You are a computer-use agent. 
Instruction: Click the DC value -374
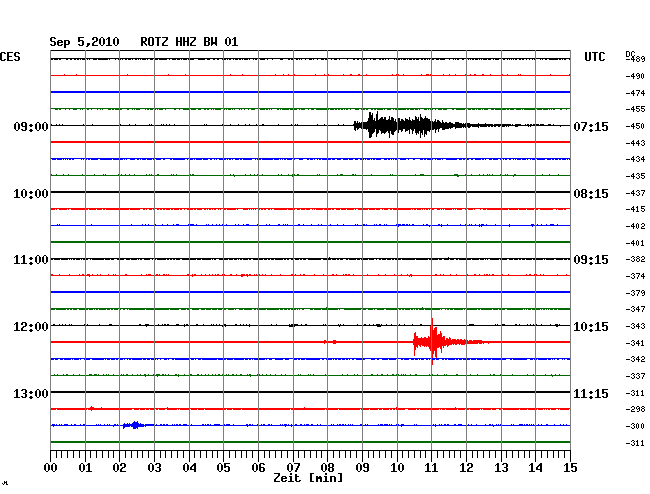635,276
